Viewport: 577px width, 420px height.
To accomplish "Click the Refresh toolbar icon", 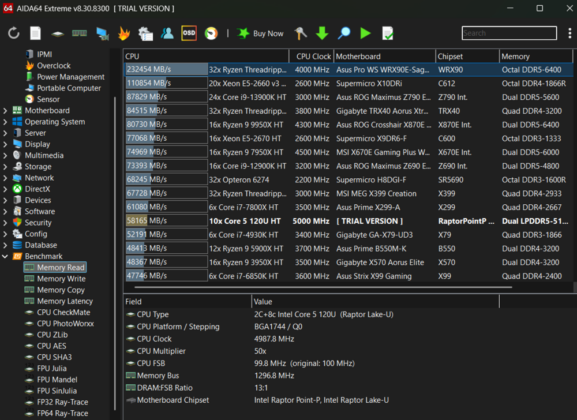I will (x=14, y=33).
